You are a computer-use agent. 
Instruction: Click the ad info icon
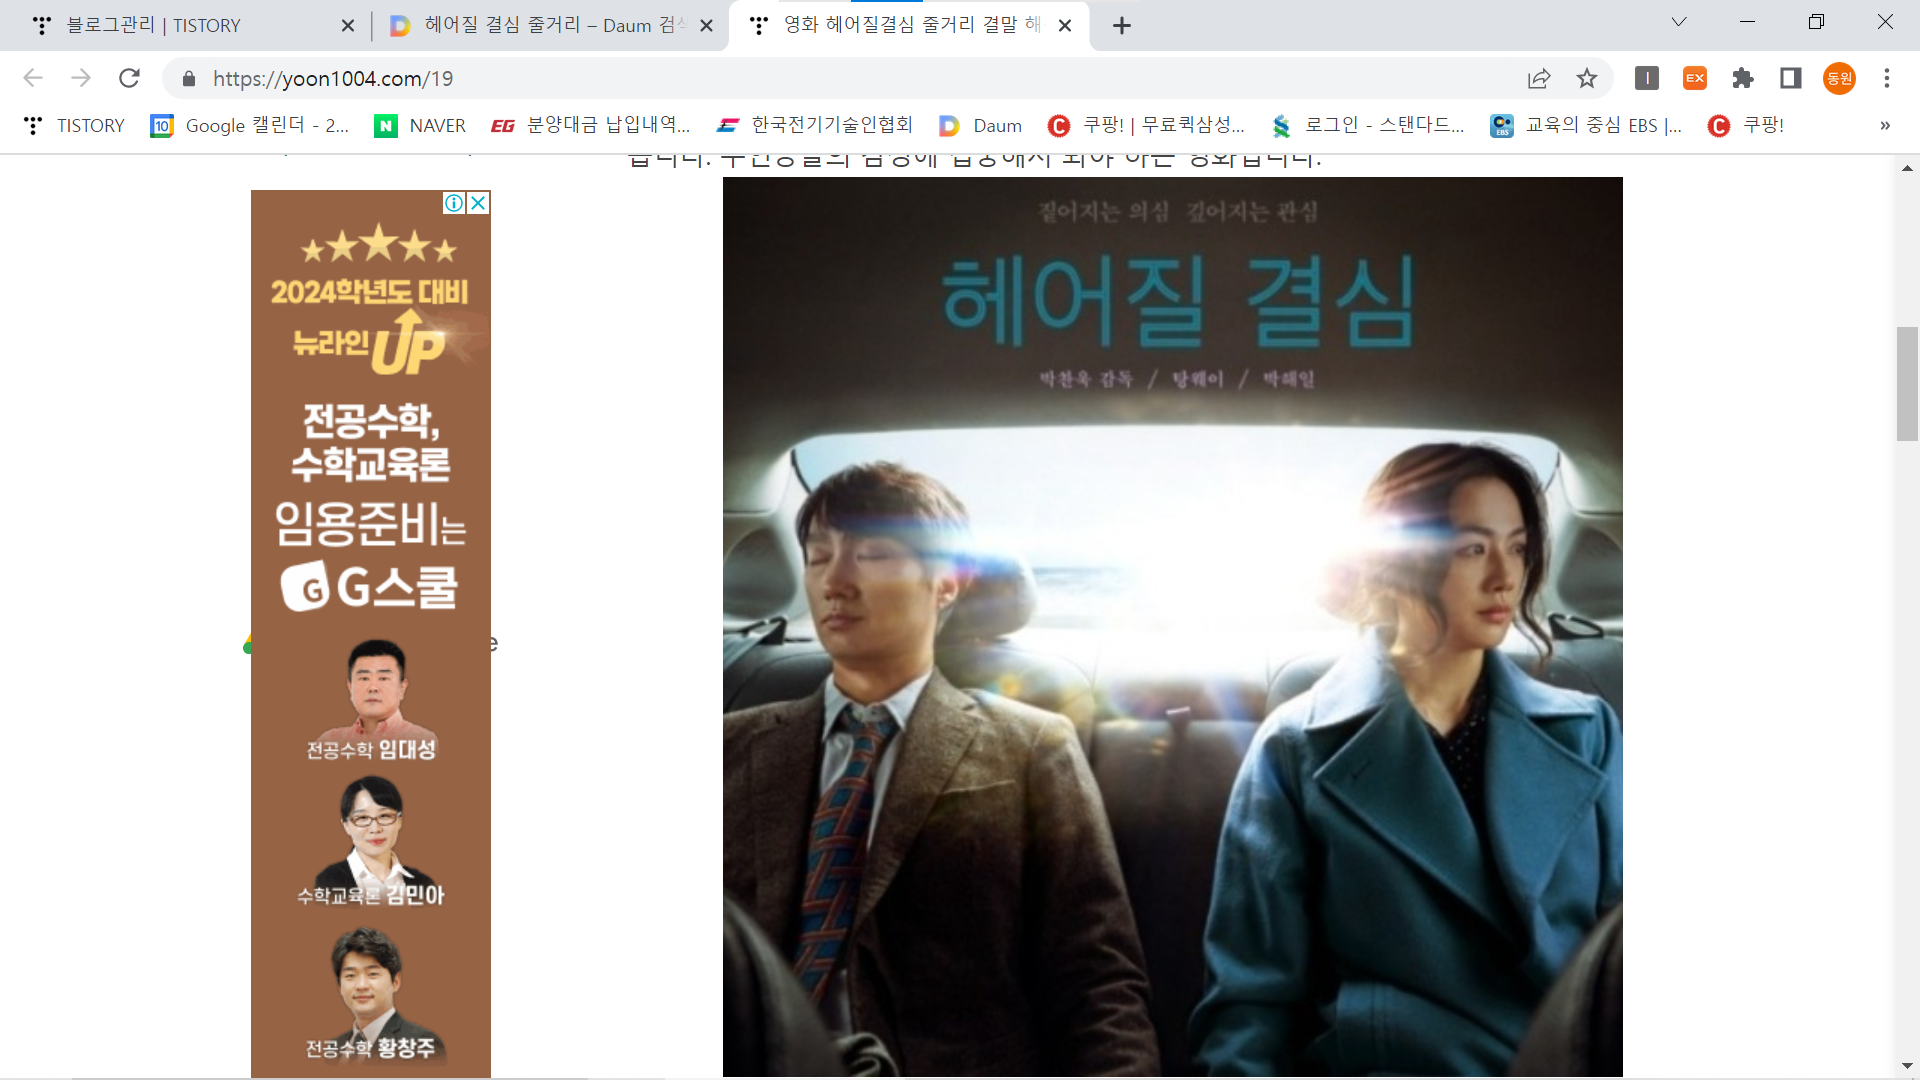click(454, 203)
